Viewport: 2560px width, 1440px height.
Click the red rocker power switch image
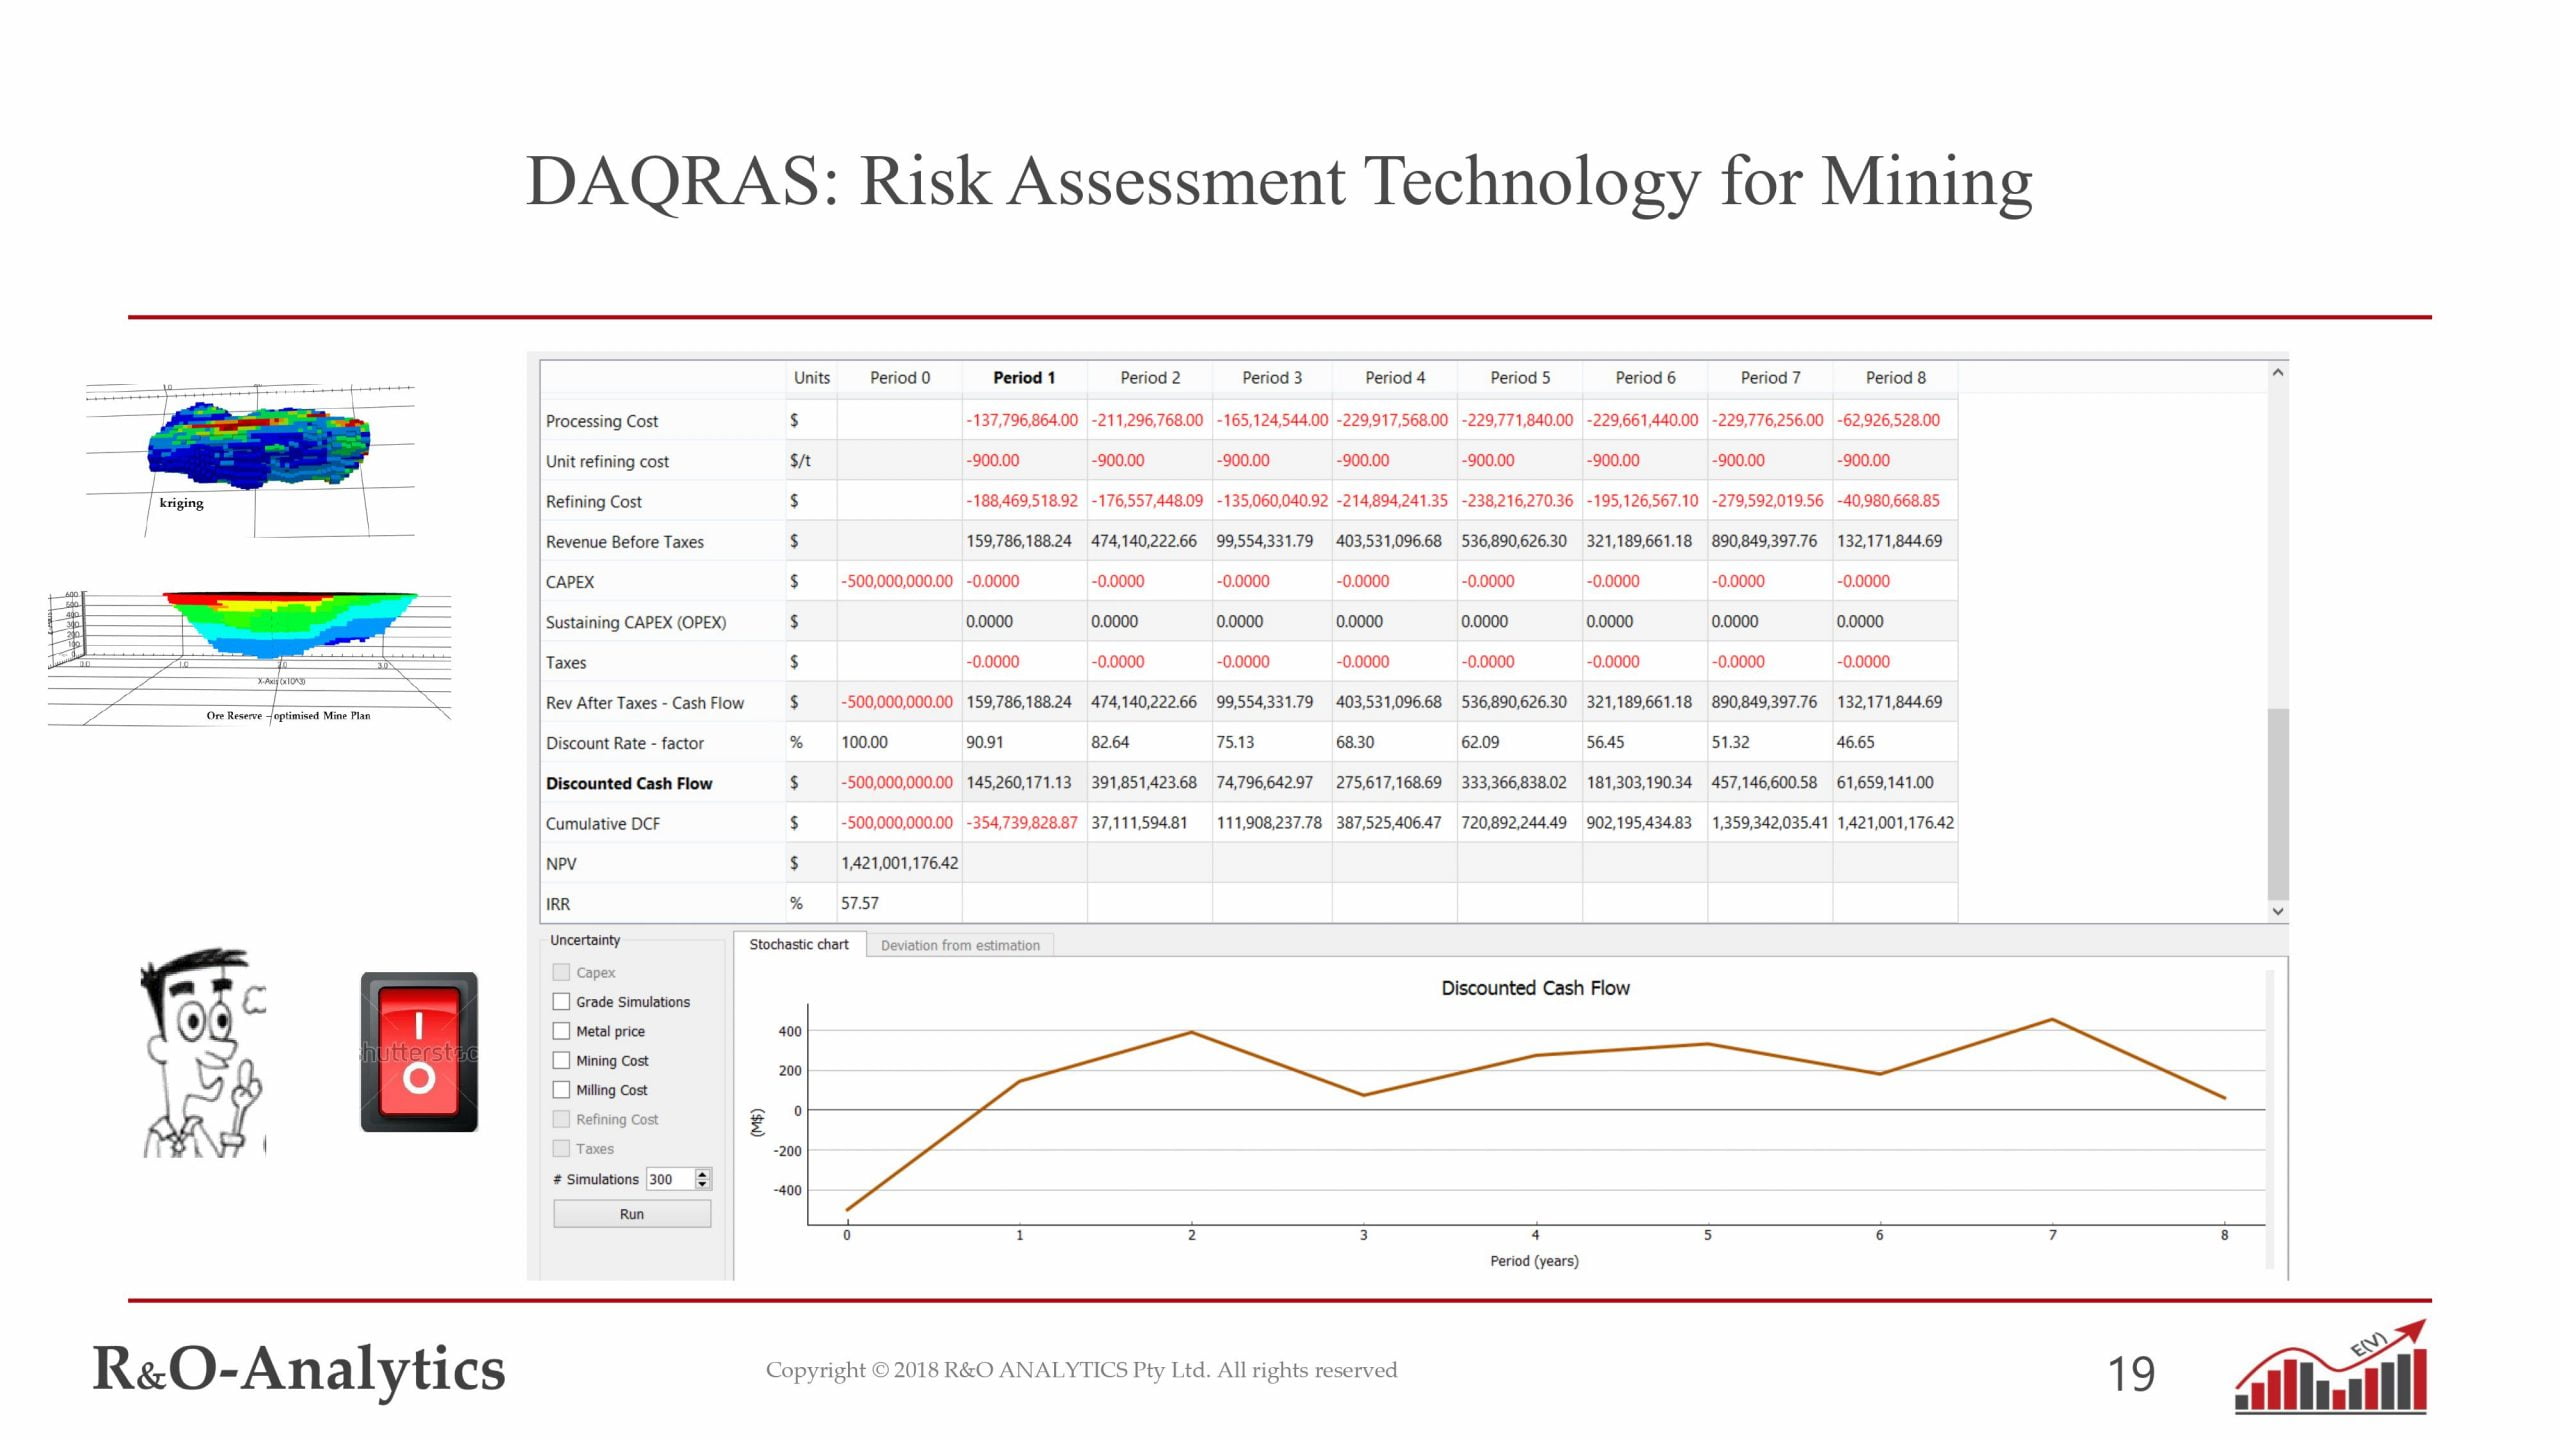pyautogui.click(x=418, y=1052)
